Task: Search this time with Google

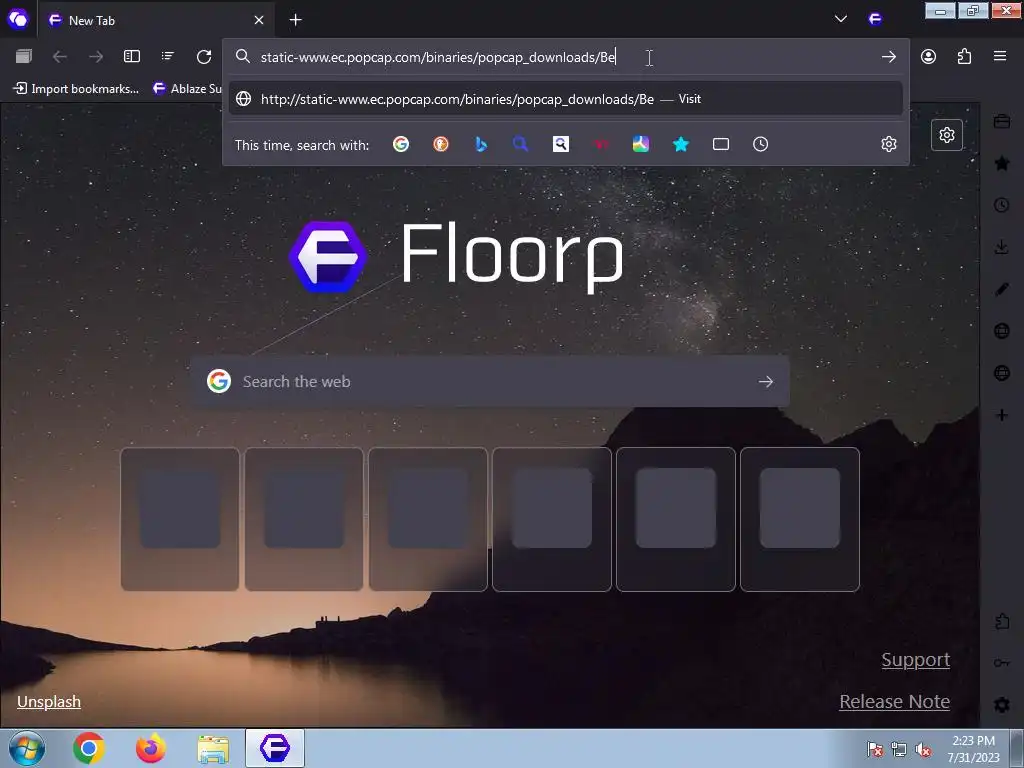Action: pyautogui.click(x=401, y=144)
